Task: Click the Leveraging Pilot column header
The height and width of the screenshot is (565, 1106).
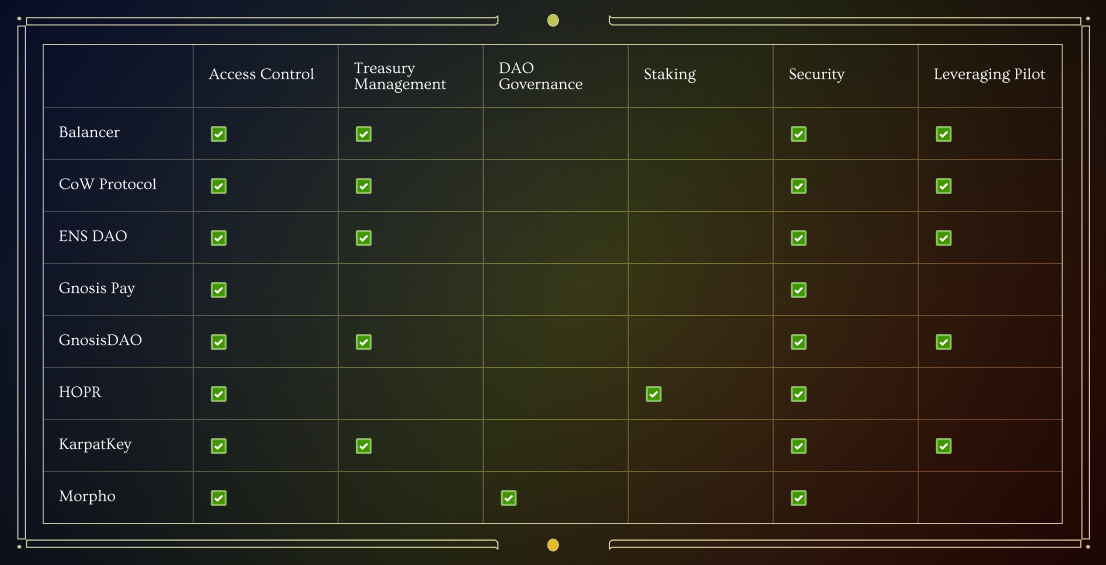Action: [990, 75]
